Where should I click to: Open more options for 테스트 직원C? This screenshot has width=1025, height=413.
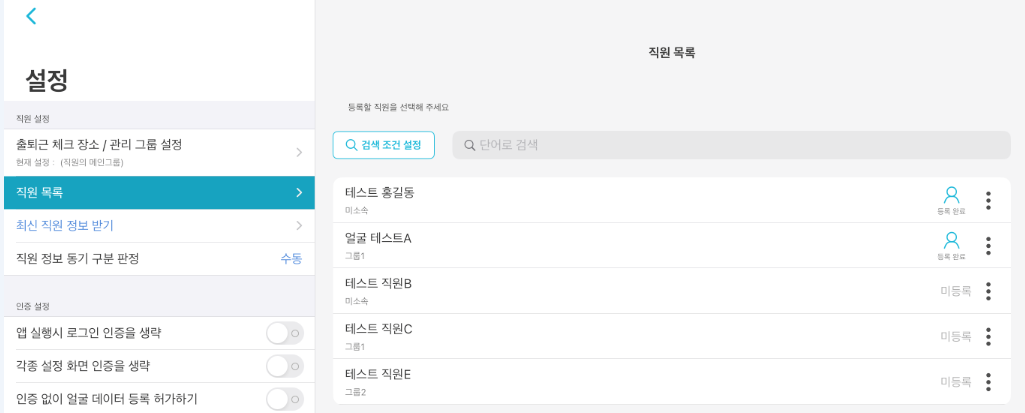(x=988, y=336)
